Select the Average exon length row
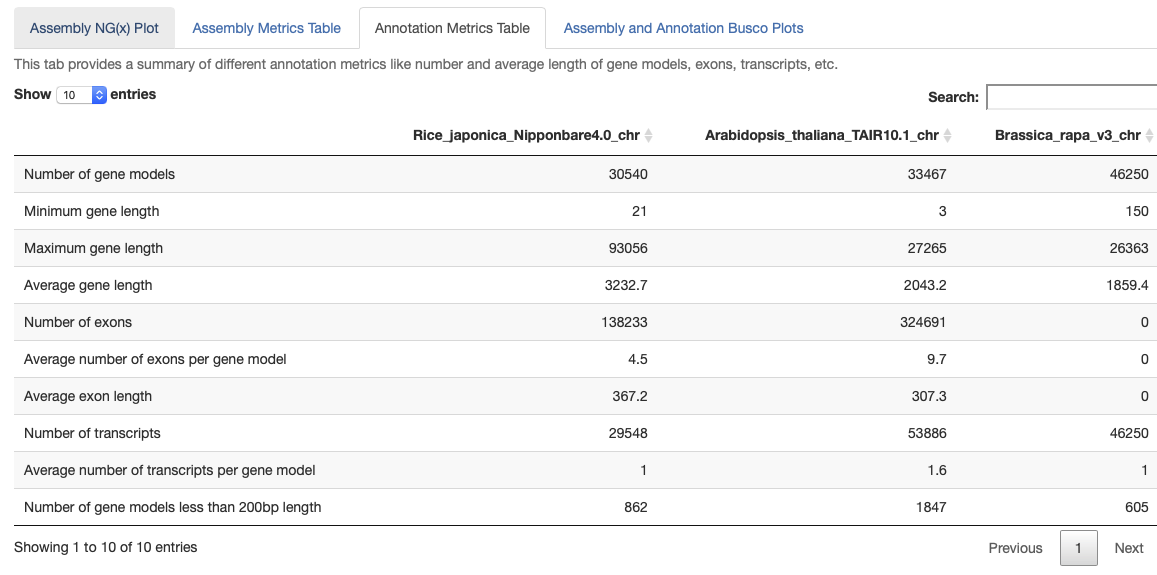Screen dimensions: 1157x575 click(x=88, y=396)
